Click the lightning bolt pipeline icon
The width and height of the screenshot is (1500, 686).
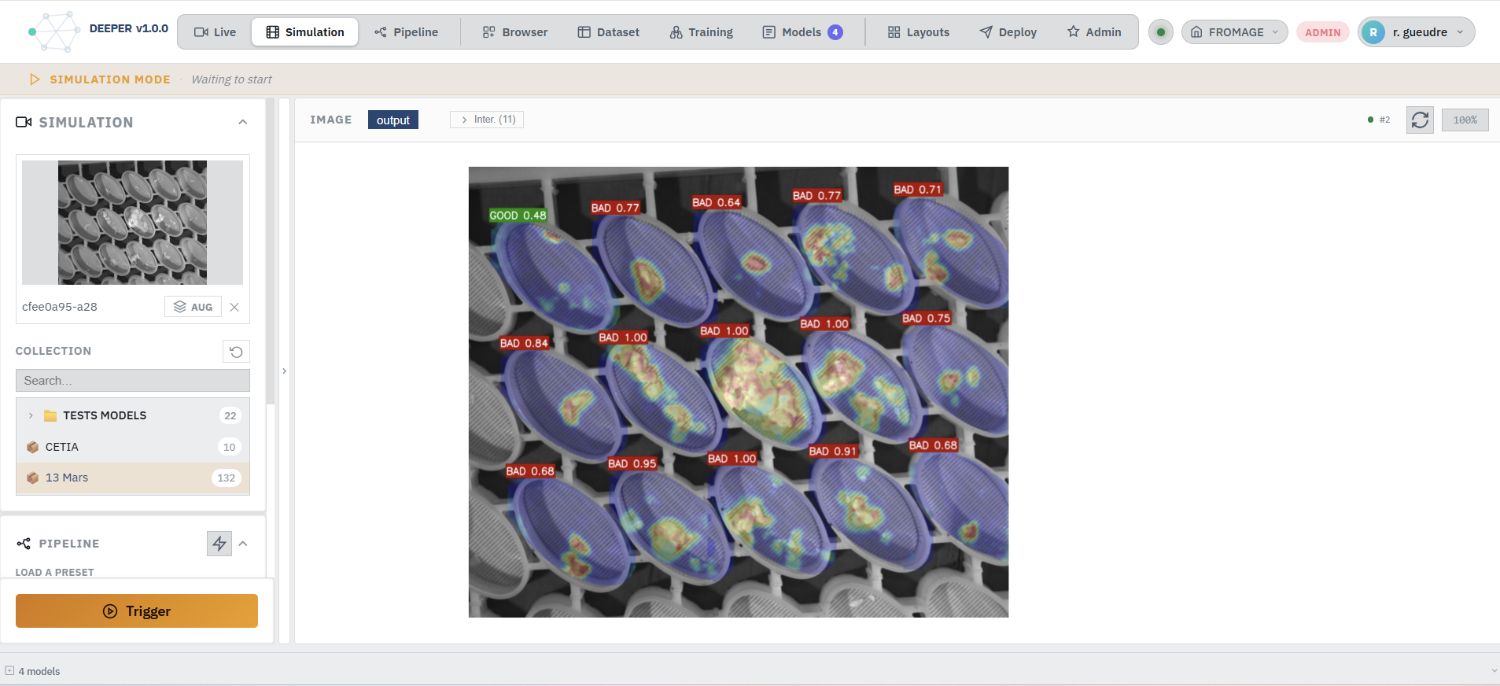[x=219, y=543]
